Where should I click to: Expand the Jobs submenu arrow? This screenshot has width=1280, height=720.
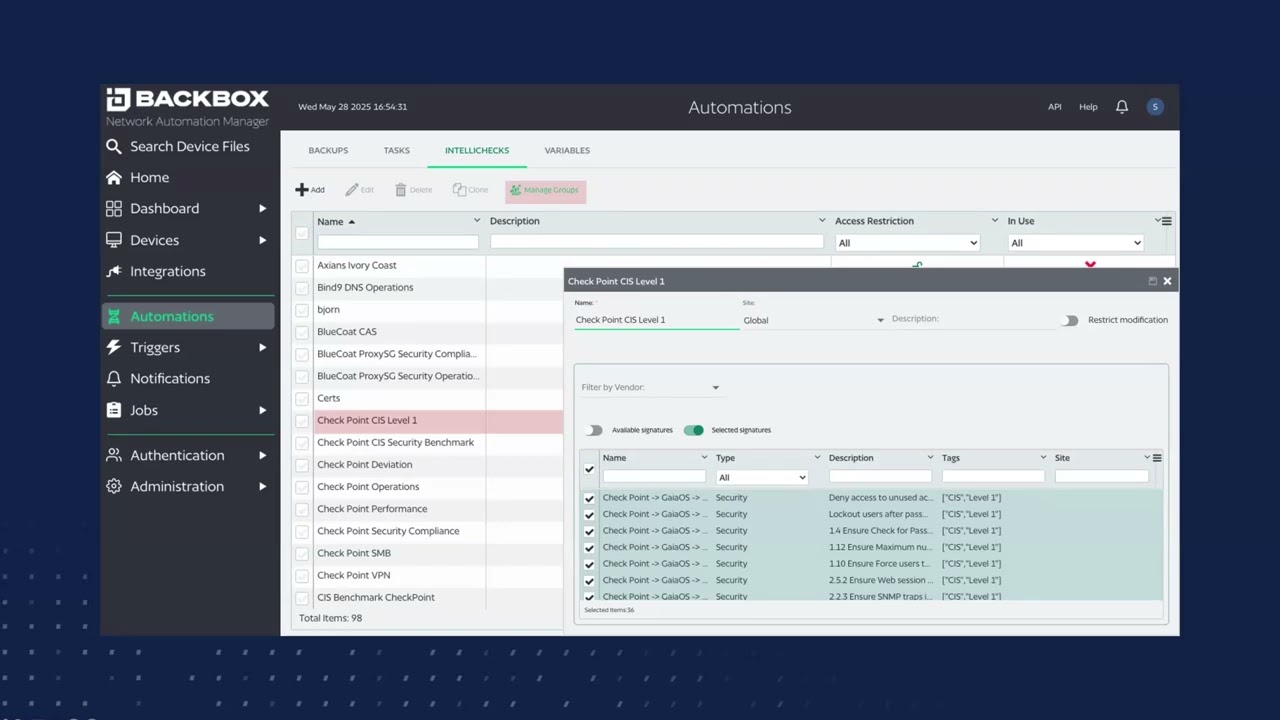(x=263, y=410)
